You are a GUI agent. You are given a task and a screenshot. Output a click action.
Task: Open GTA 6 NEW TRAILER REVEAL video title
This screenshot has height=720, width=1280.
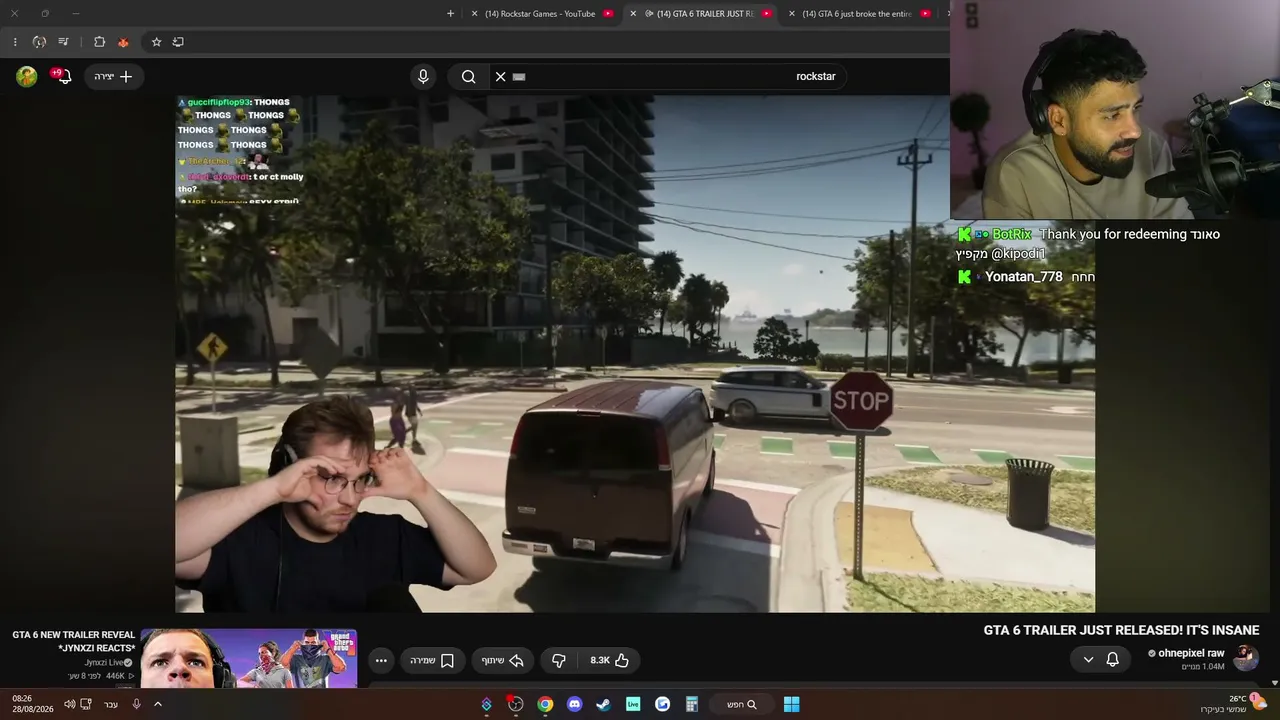coord(73,641)
